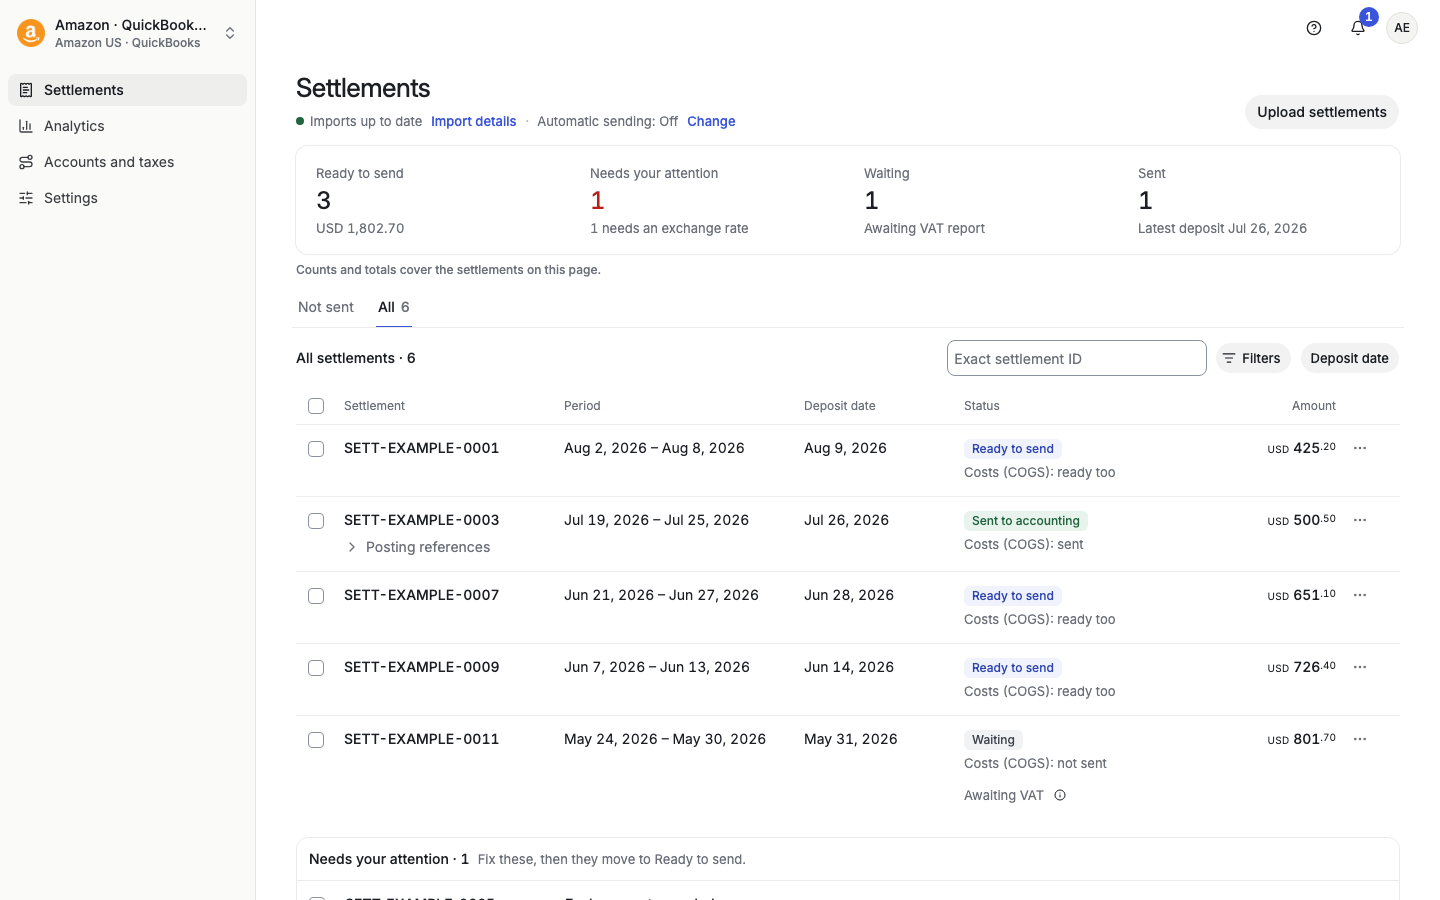Click the Deposit date column header
1440x900 pixels.
coord(840,406)
